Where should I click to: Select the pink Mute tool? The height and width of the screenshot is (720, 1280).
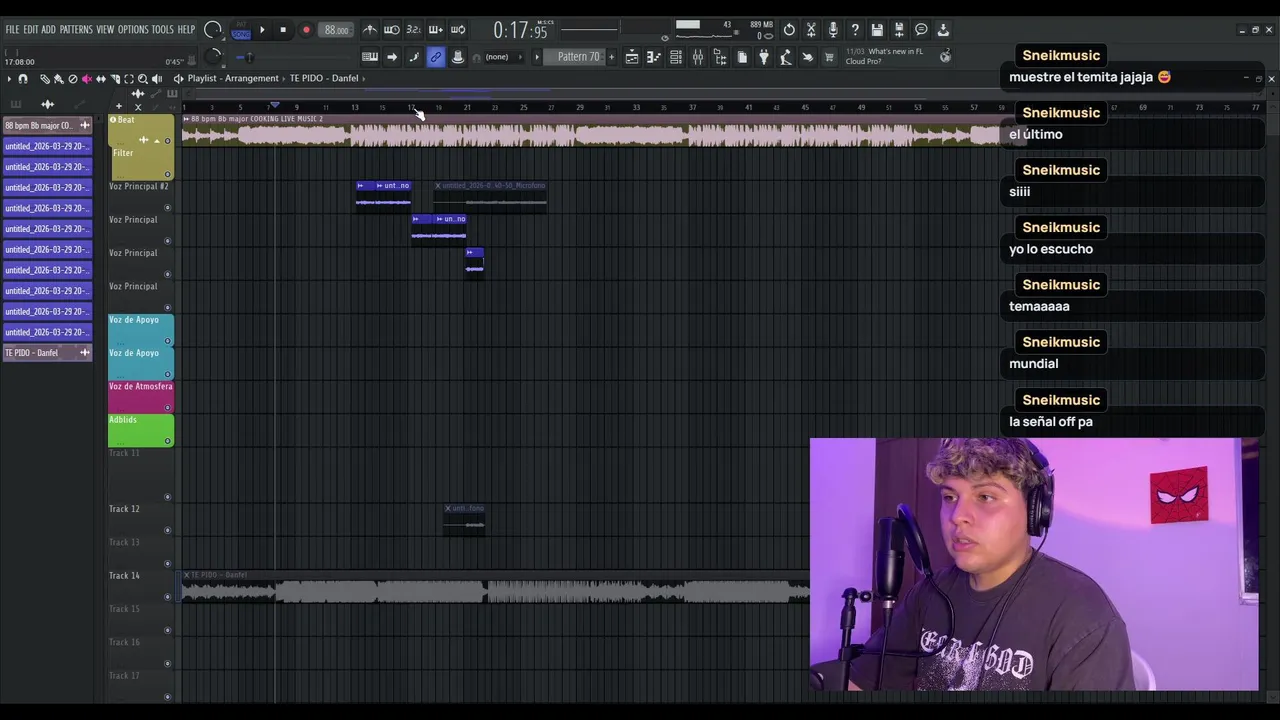[x=87, y=79]
